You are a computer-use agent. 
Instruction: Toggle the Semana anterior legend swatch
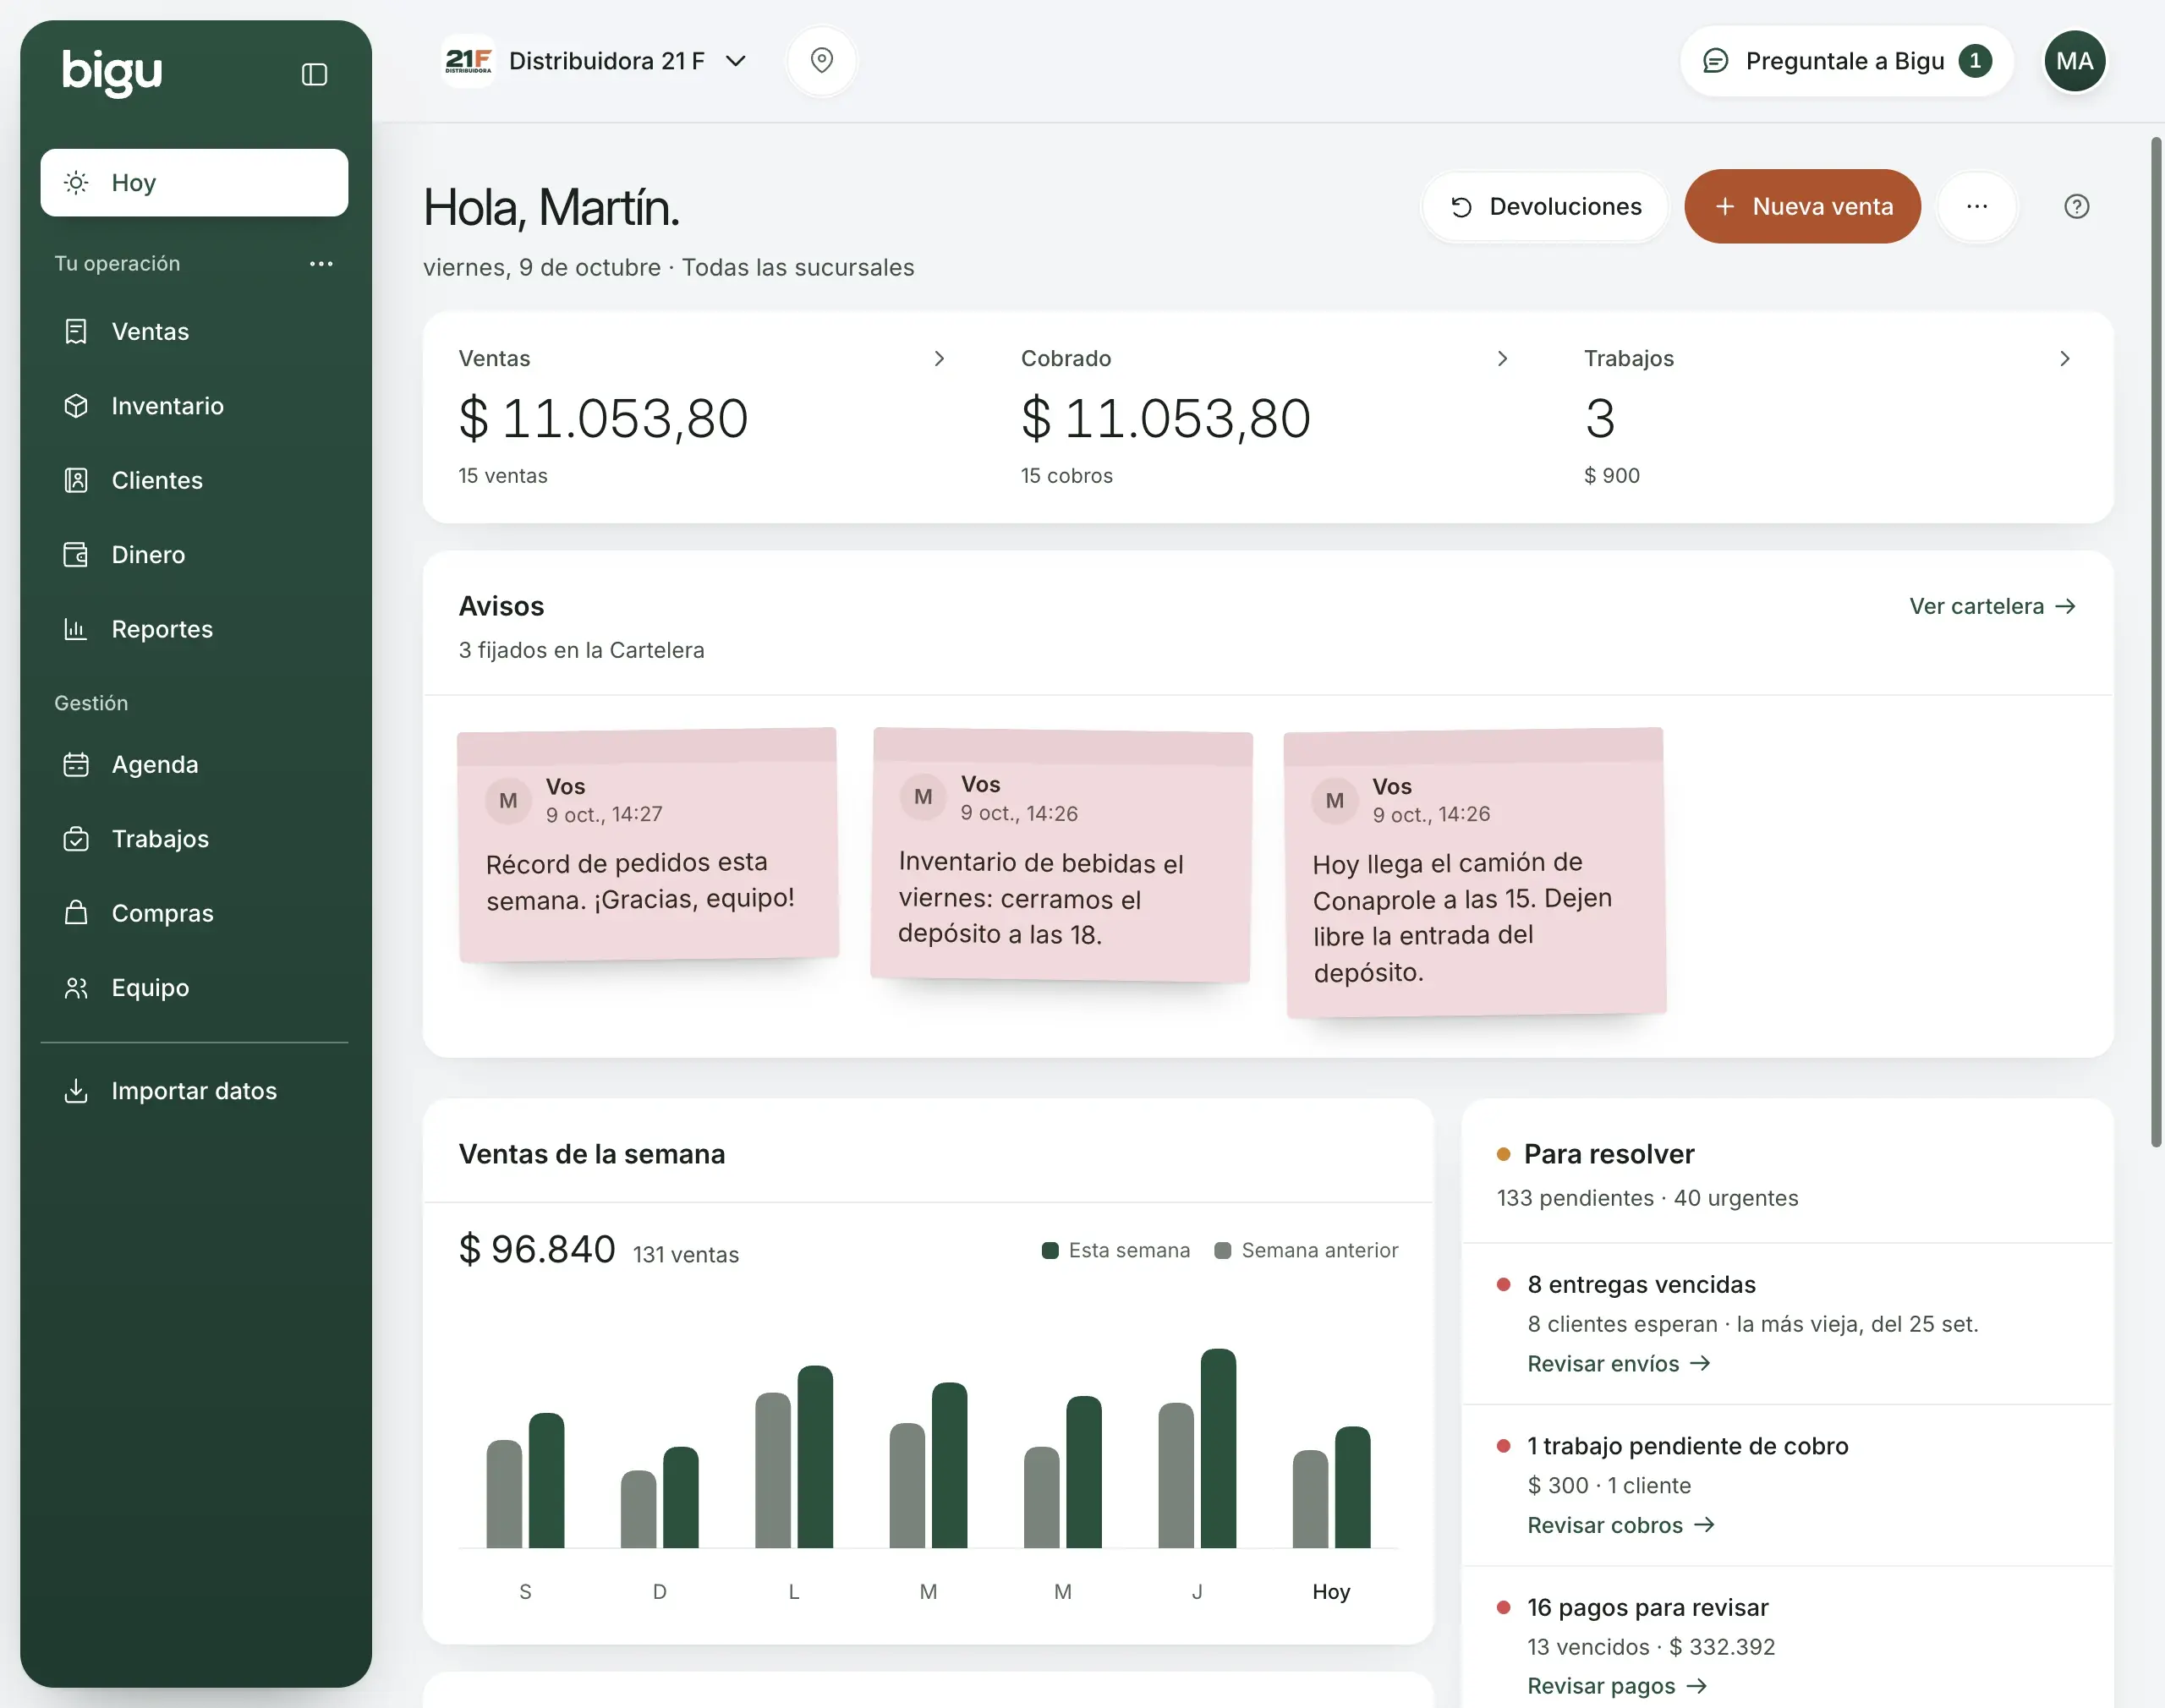pyautogui.click(x=1222, y=1250)
